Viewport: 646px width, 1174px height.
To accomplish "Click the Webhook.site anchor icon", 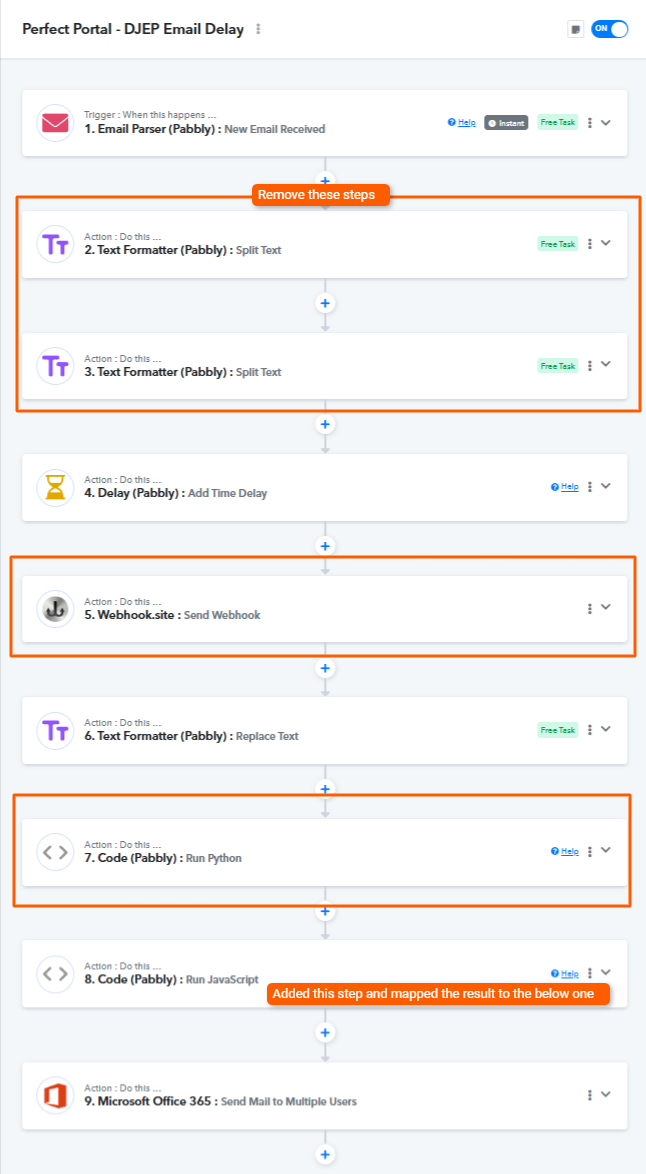I will [54, 608].
